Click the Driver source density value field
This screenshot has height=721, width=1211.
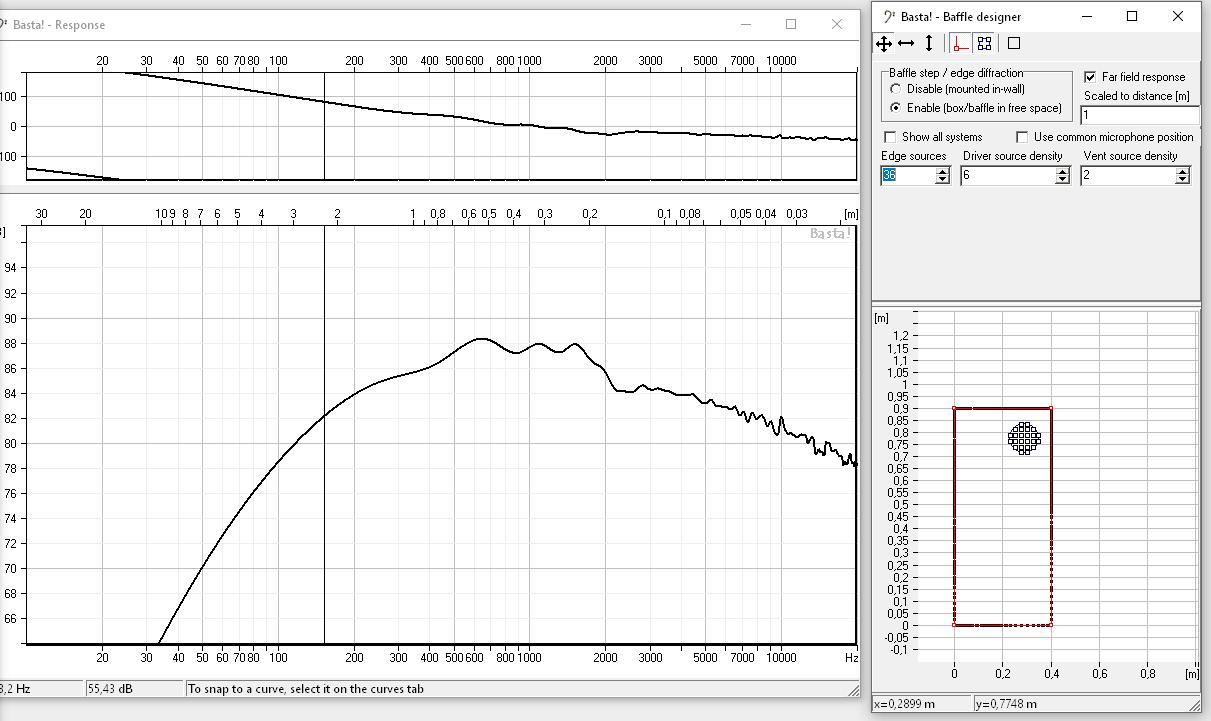[1006, 176]
